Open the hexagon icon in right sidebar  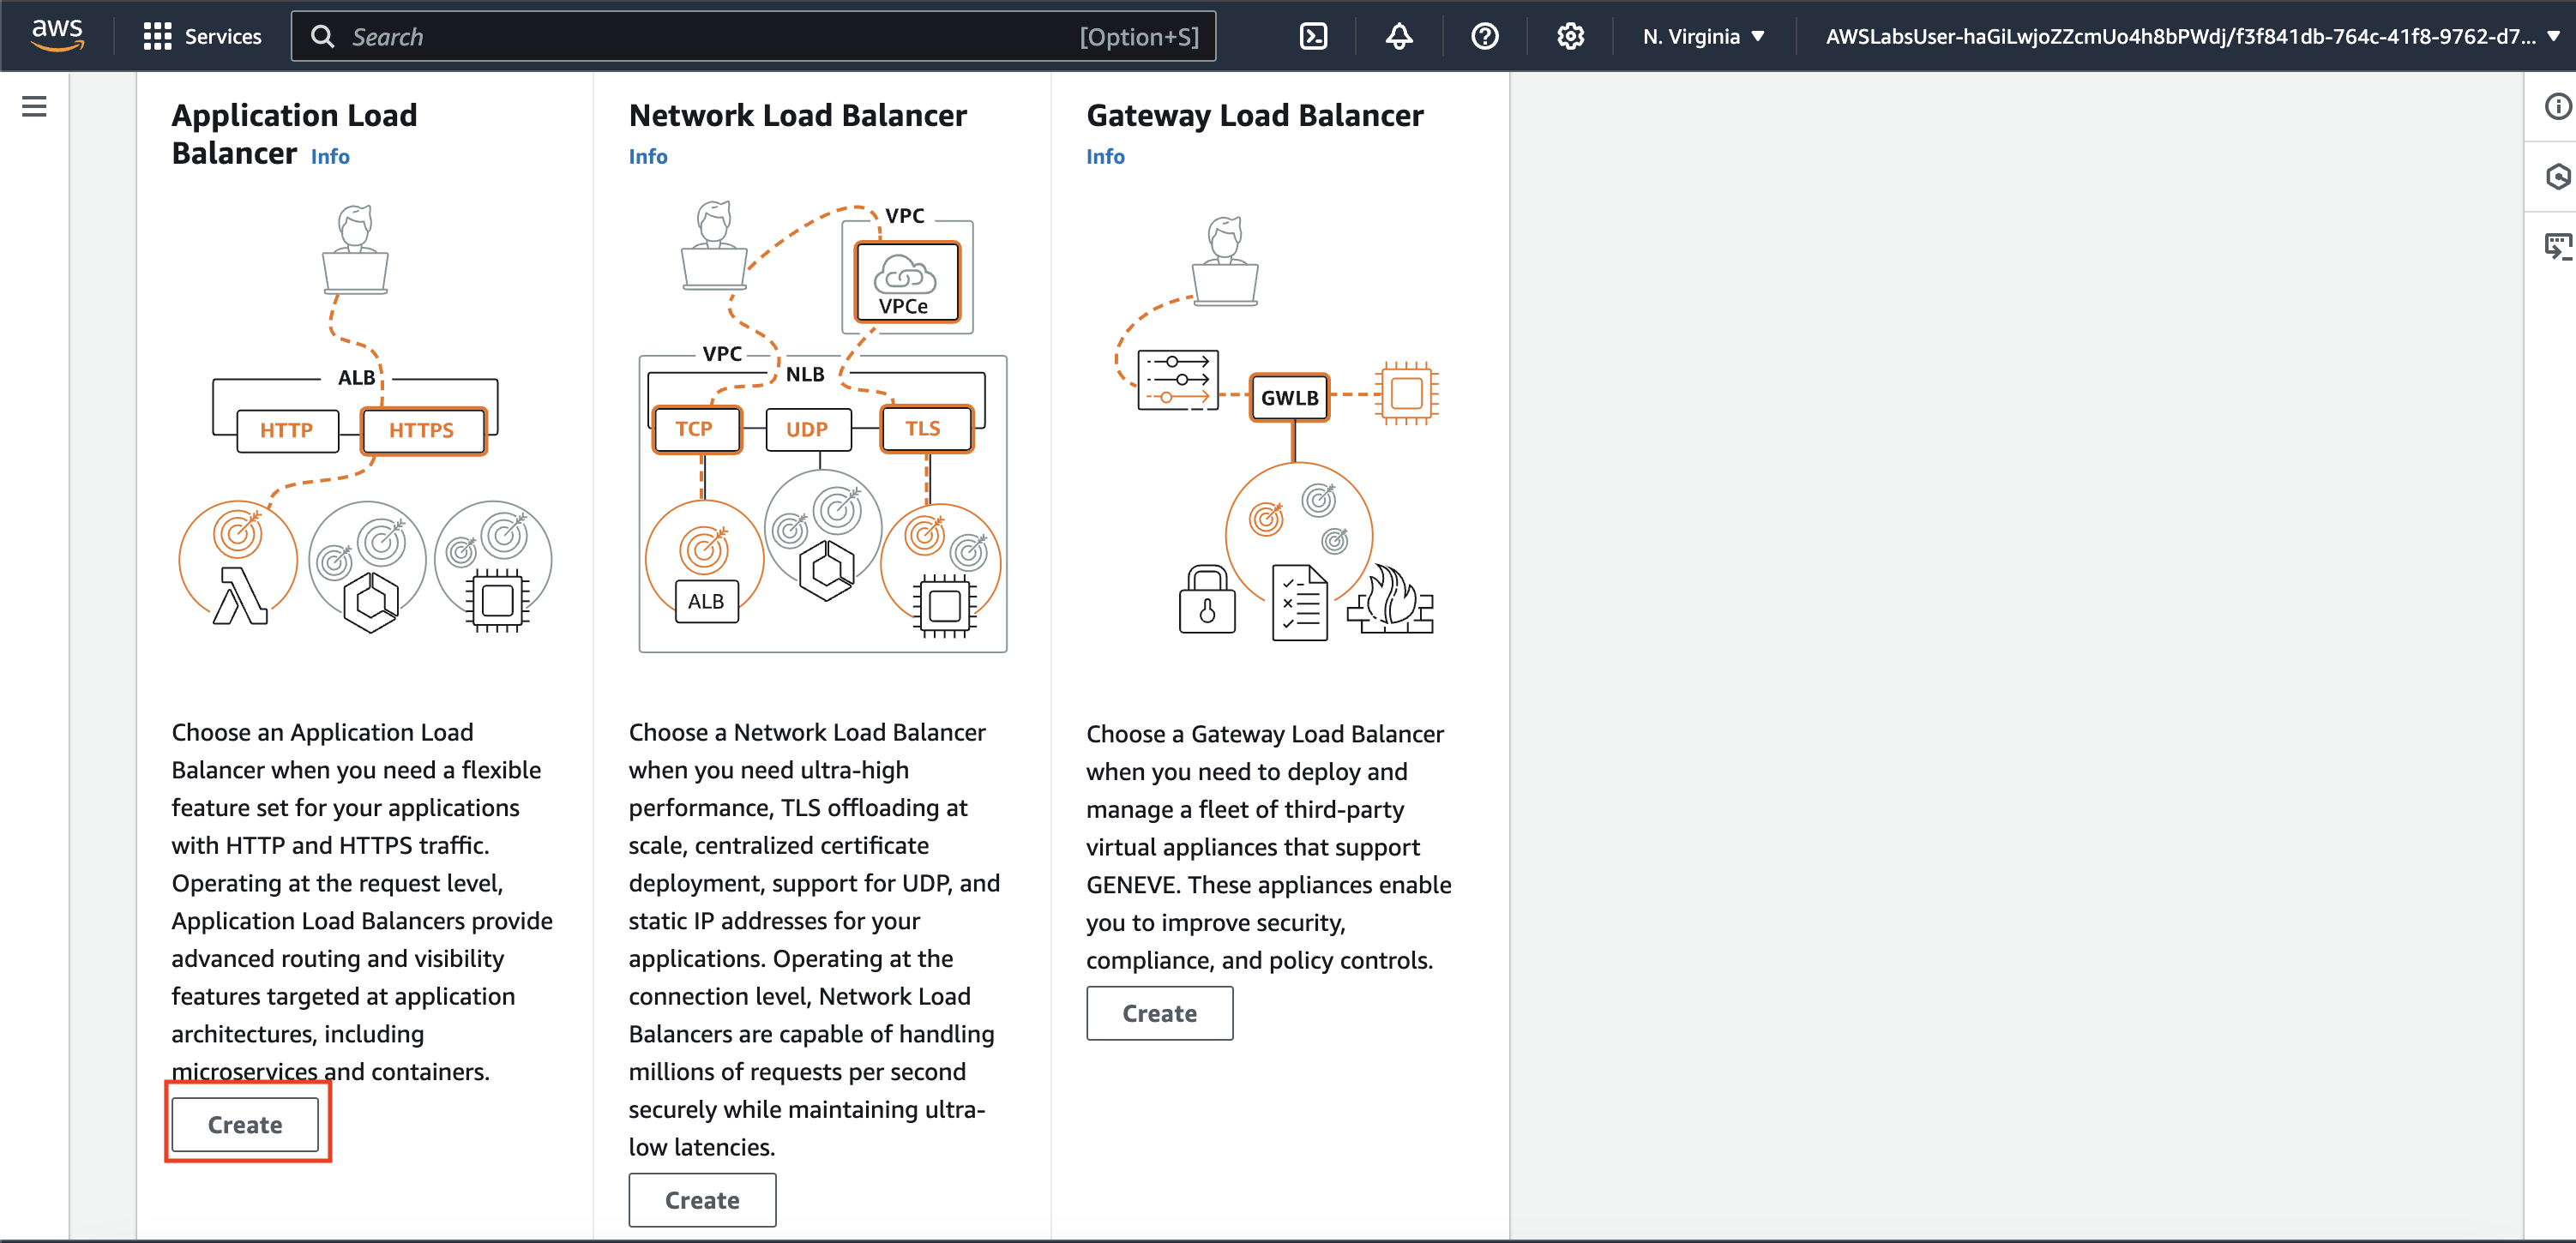(x=2556, y=177)
